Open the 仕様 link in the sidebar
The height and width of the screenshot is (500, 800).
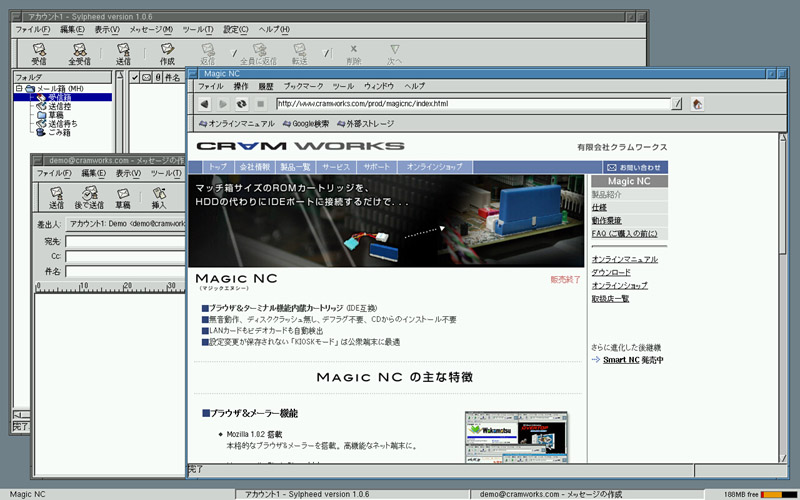pos(599,208)
